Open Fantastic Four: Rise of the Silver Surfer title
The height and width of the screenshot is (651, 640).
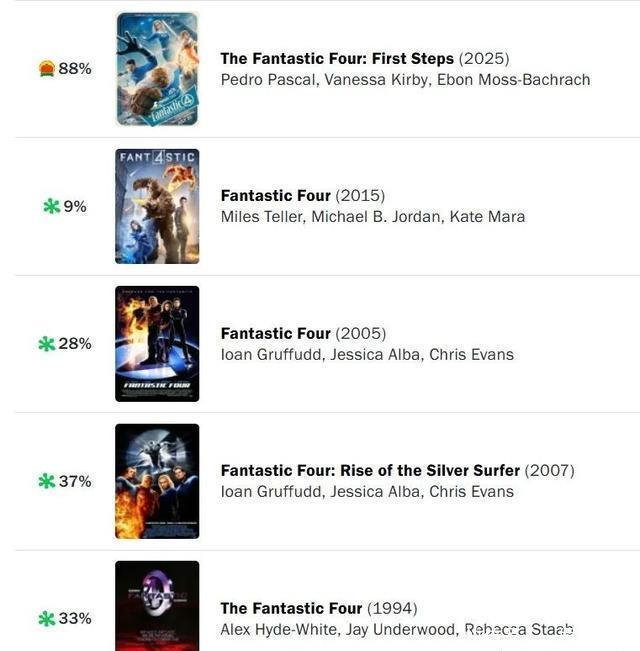[x=370, y=470]
